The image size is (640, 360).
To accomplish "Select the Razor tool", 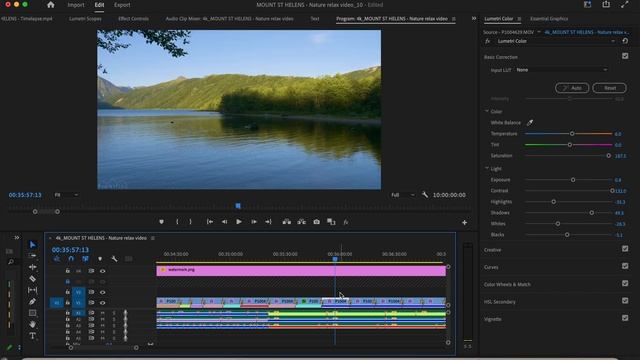I will [32, 279].
